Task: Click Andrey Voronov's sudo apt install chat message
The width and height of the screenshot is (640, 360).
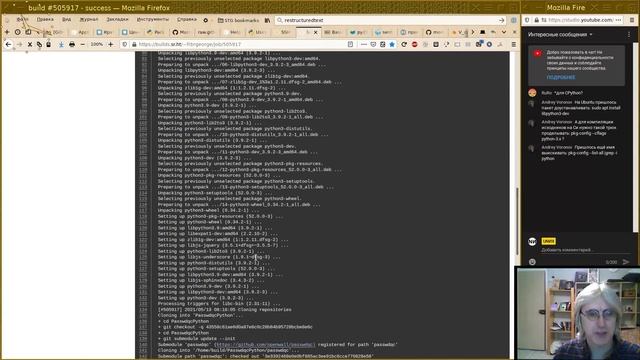Action: [x=581, y=108]
